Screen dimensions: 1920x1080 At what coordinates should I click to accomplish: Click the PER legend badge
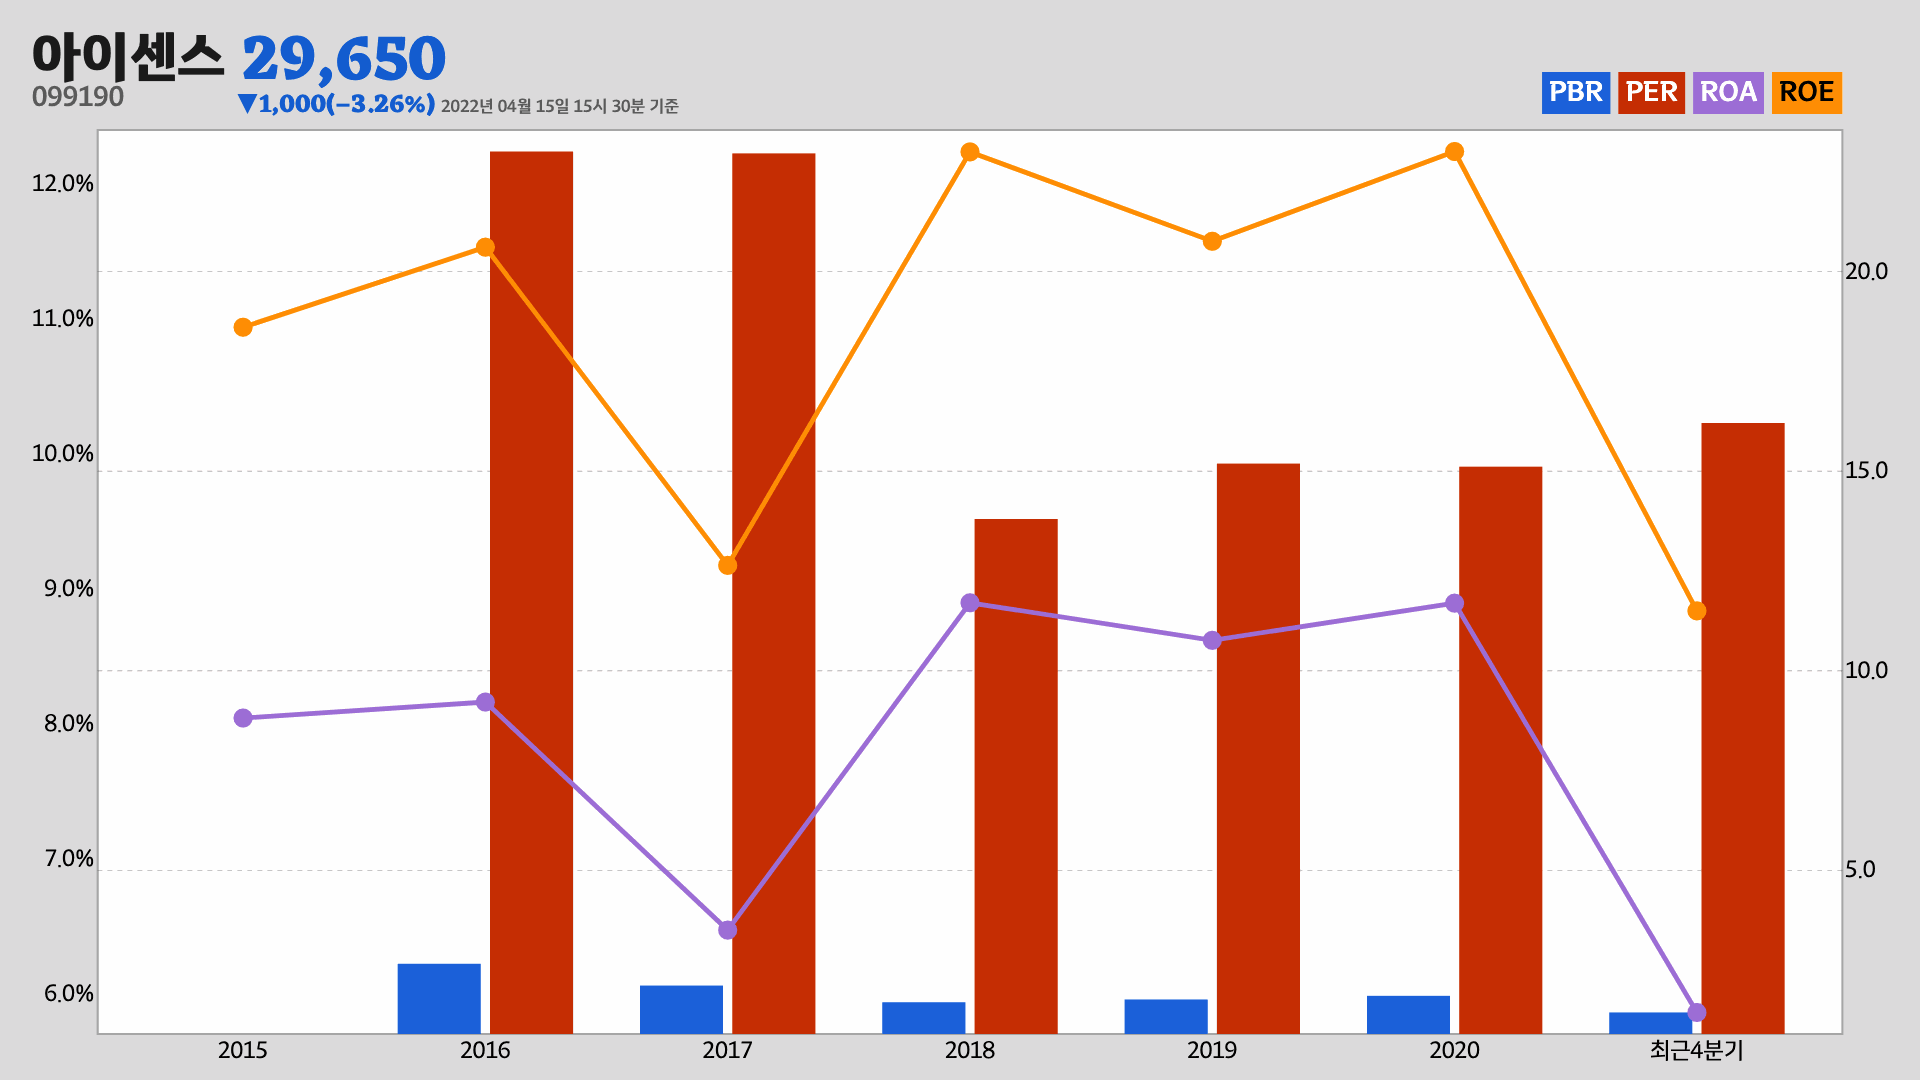[1651, 93]
